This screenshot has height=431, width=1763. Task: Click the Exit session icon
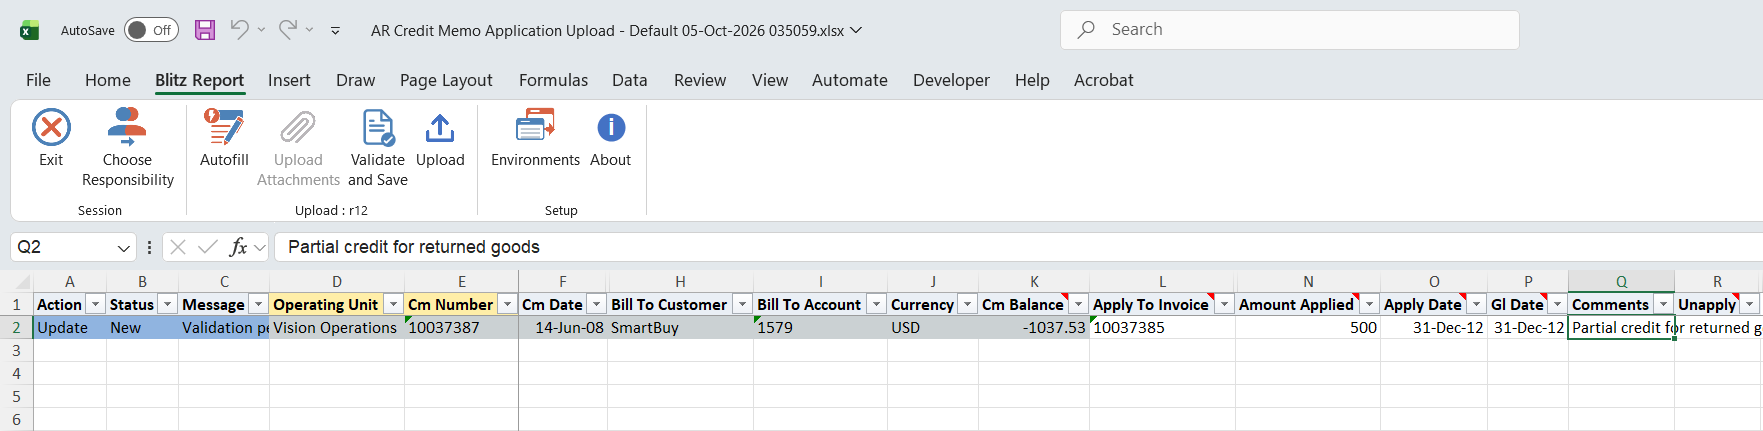coord(51,128)
